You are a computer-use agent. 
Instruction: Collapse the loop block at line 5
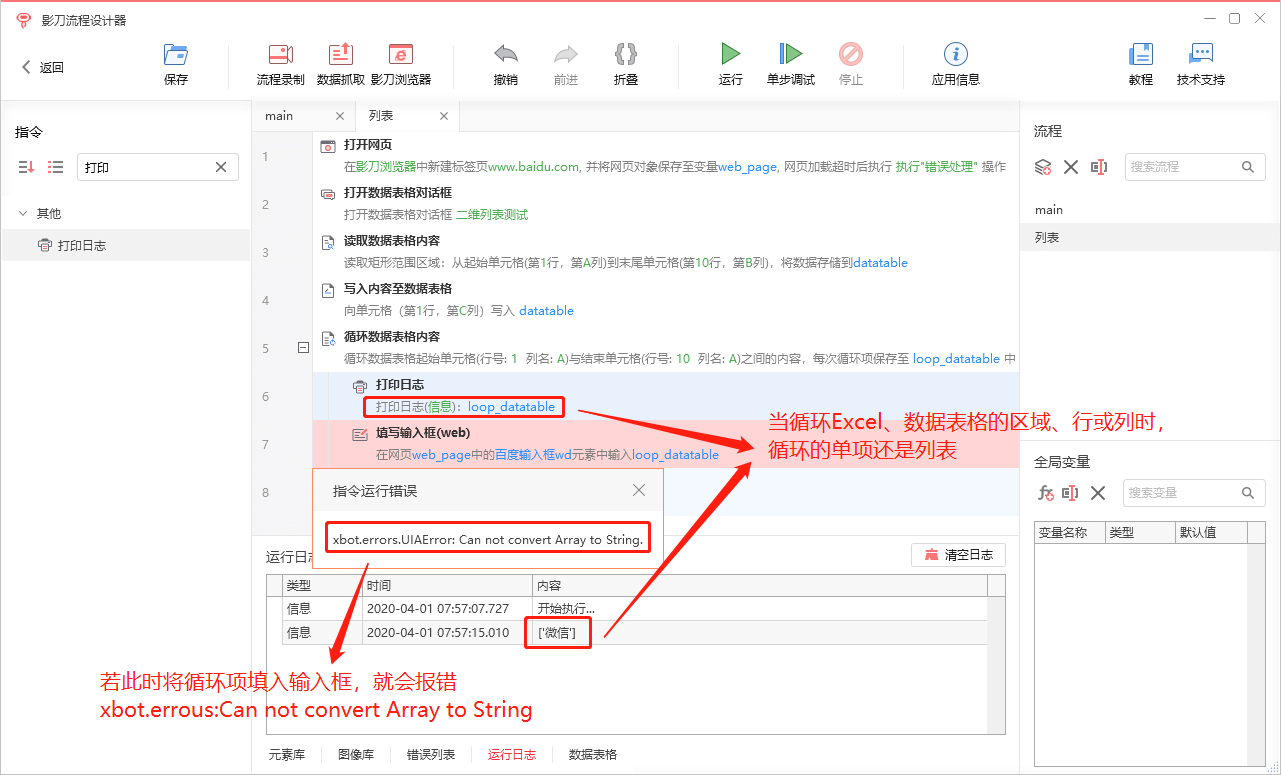(303, 348)
